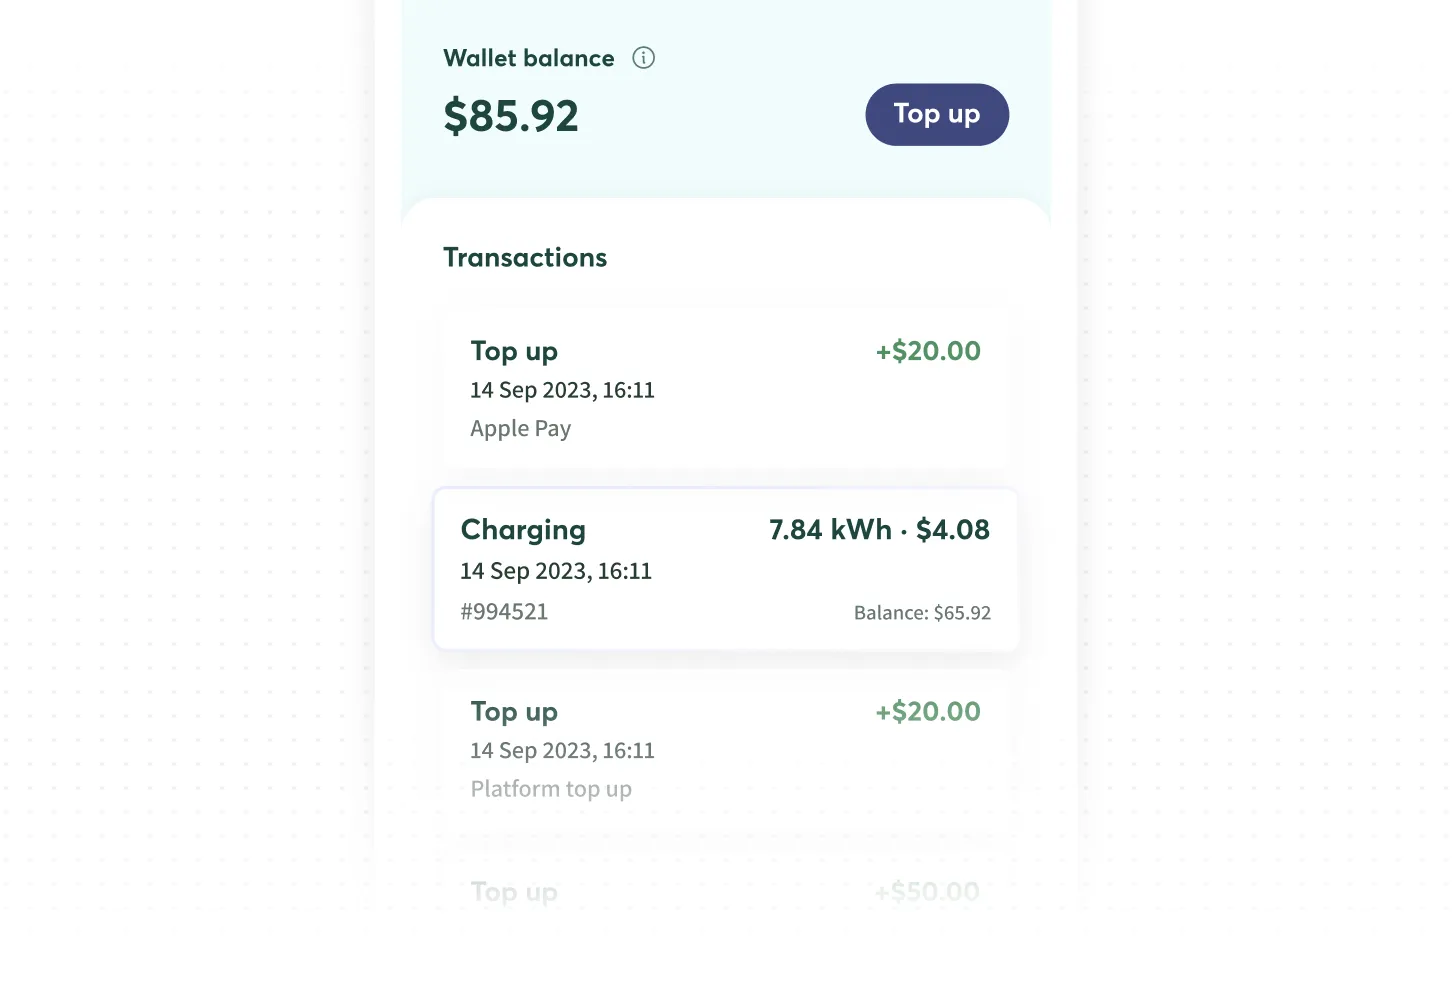Click the Transactions heading
1452x1000 pixels.
[x=525, y=258]
